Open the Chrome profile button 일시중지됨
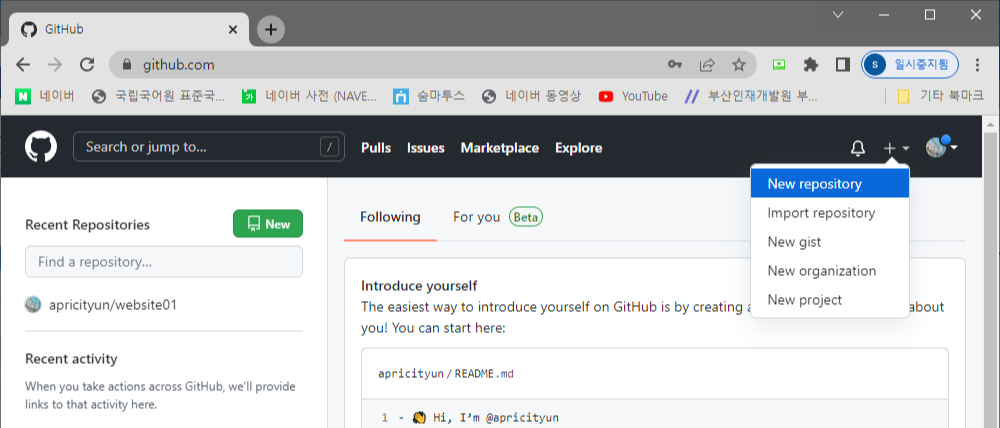This screenshot has width=1000, height=428. 909,64
